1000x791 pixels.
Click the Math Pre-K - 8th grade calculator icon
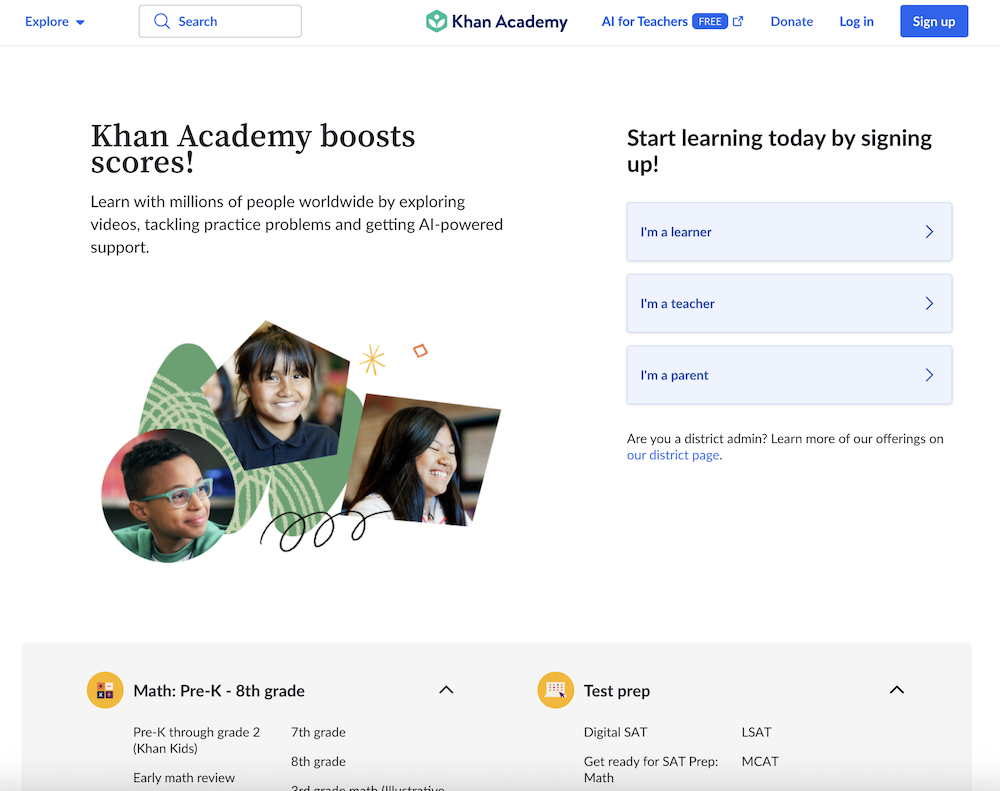(105, 690)
